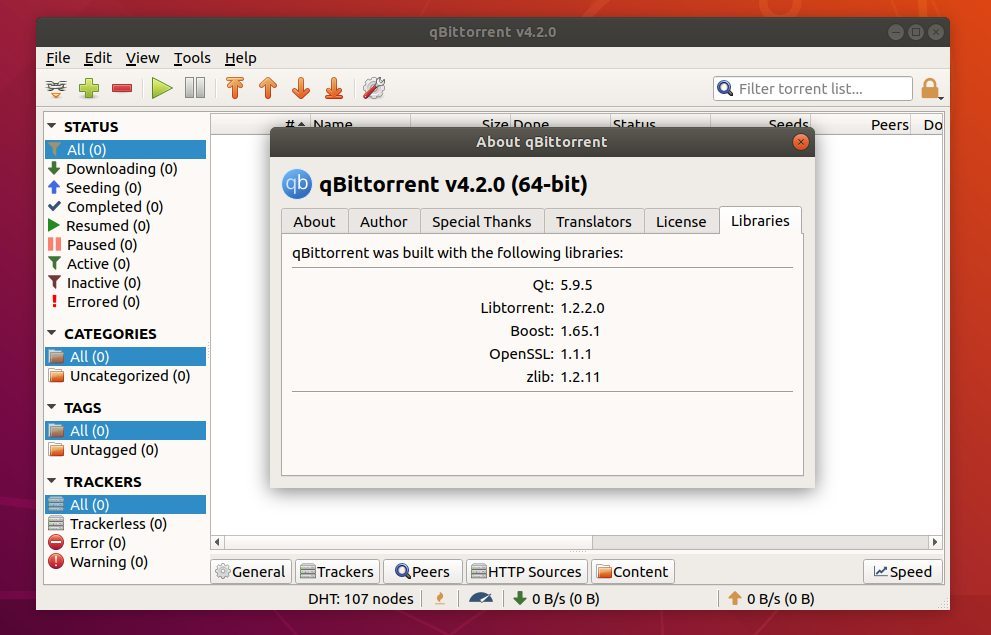991x635 pixels.
Task: Click download speed 0 B/s in status bar
Action: tap(556, 598)
